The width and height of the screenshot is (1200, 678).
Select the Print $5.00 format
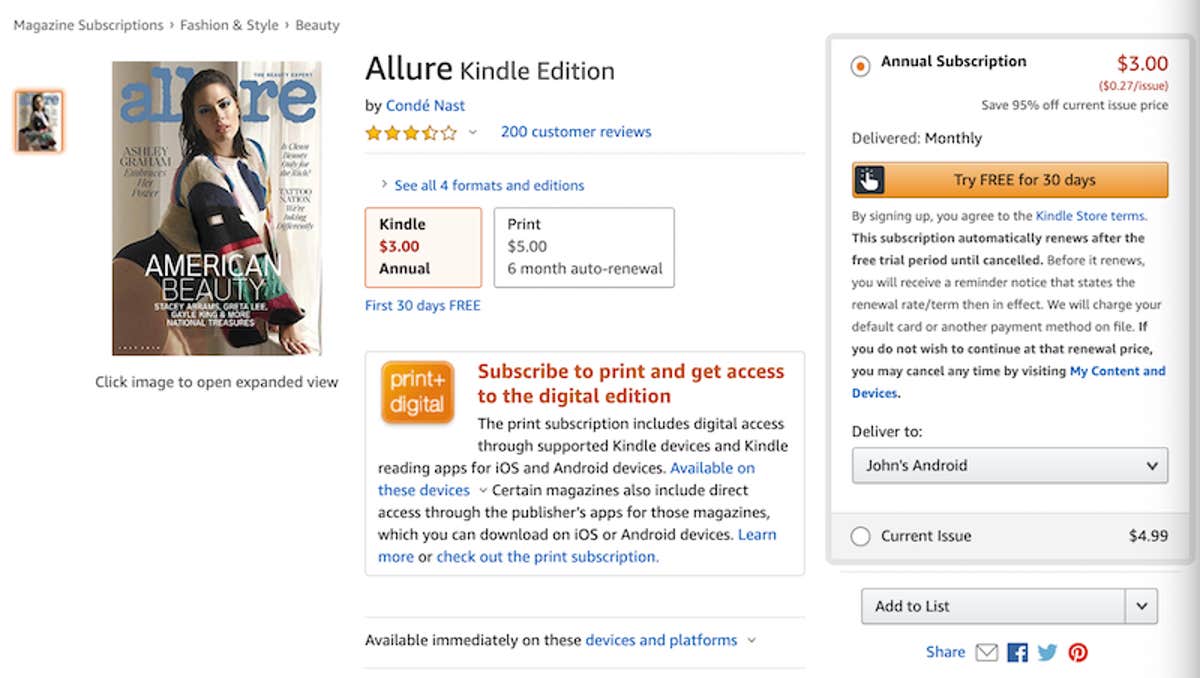(584, 247)
